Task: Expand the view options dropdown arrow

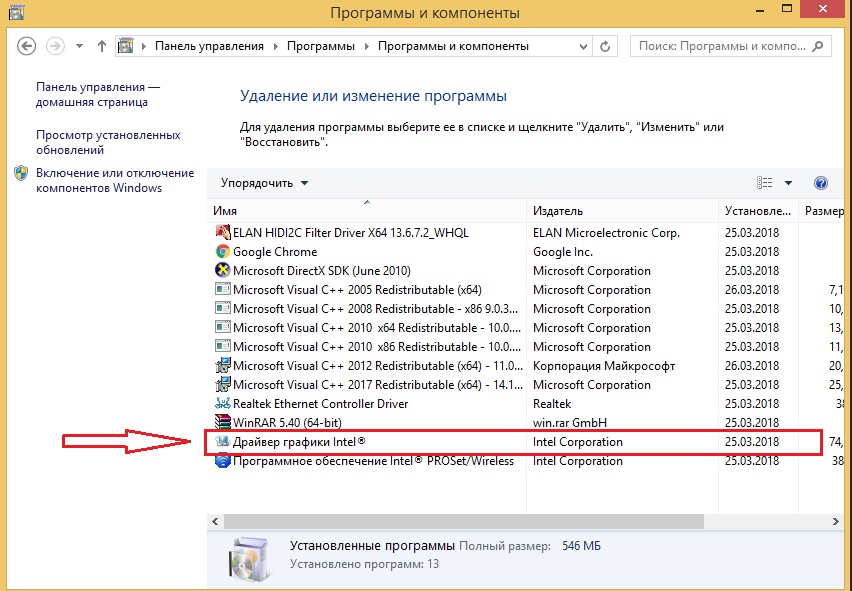Action: pyautogui.click(x=788, y=183)
